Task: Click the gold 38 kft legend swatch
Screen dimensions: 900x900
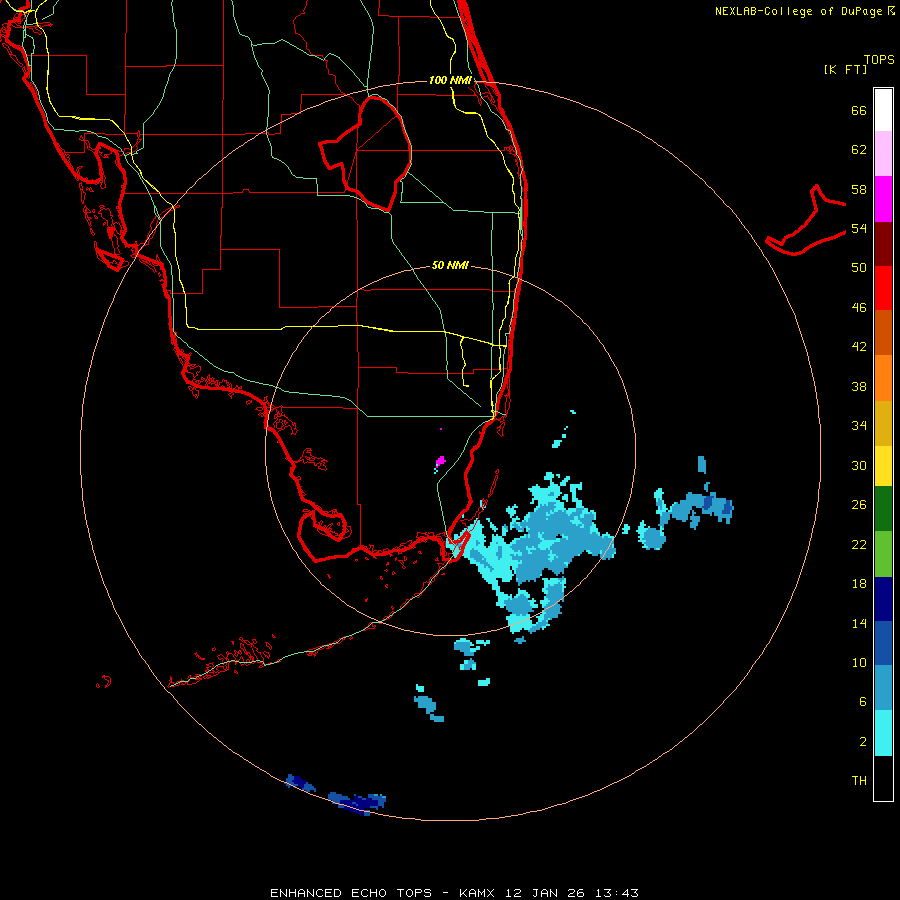Action: [x=883, y=423]
